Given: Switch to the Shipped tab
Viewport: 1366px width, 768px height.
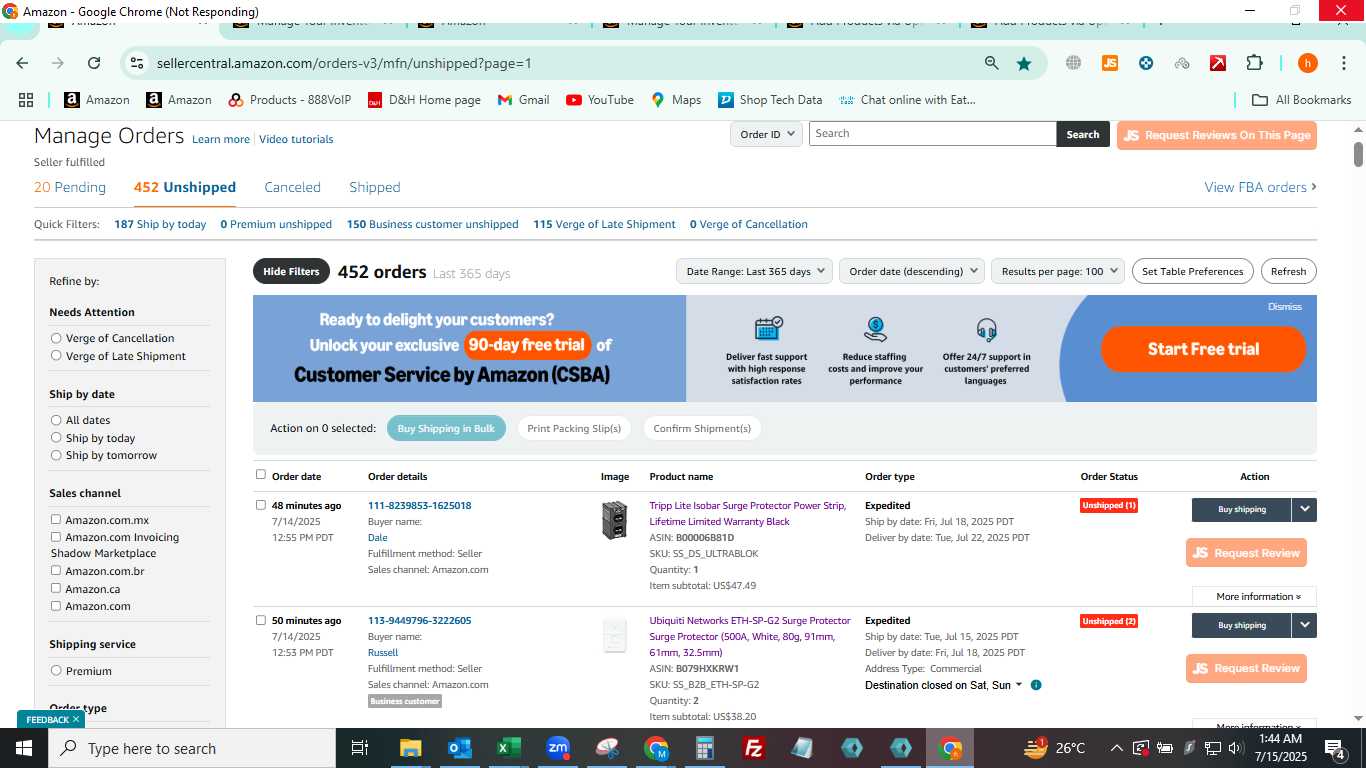Looking at the screenshot, I should pyautogui.click(x=375, y=187).
